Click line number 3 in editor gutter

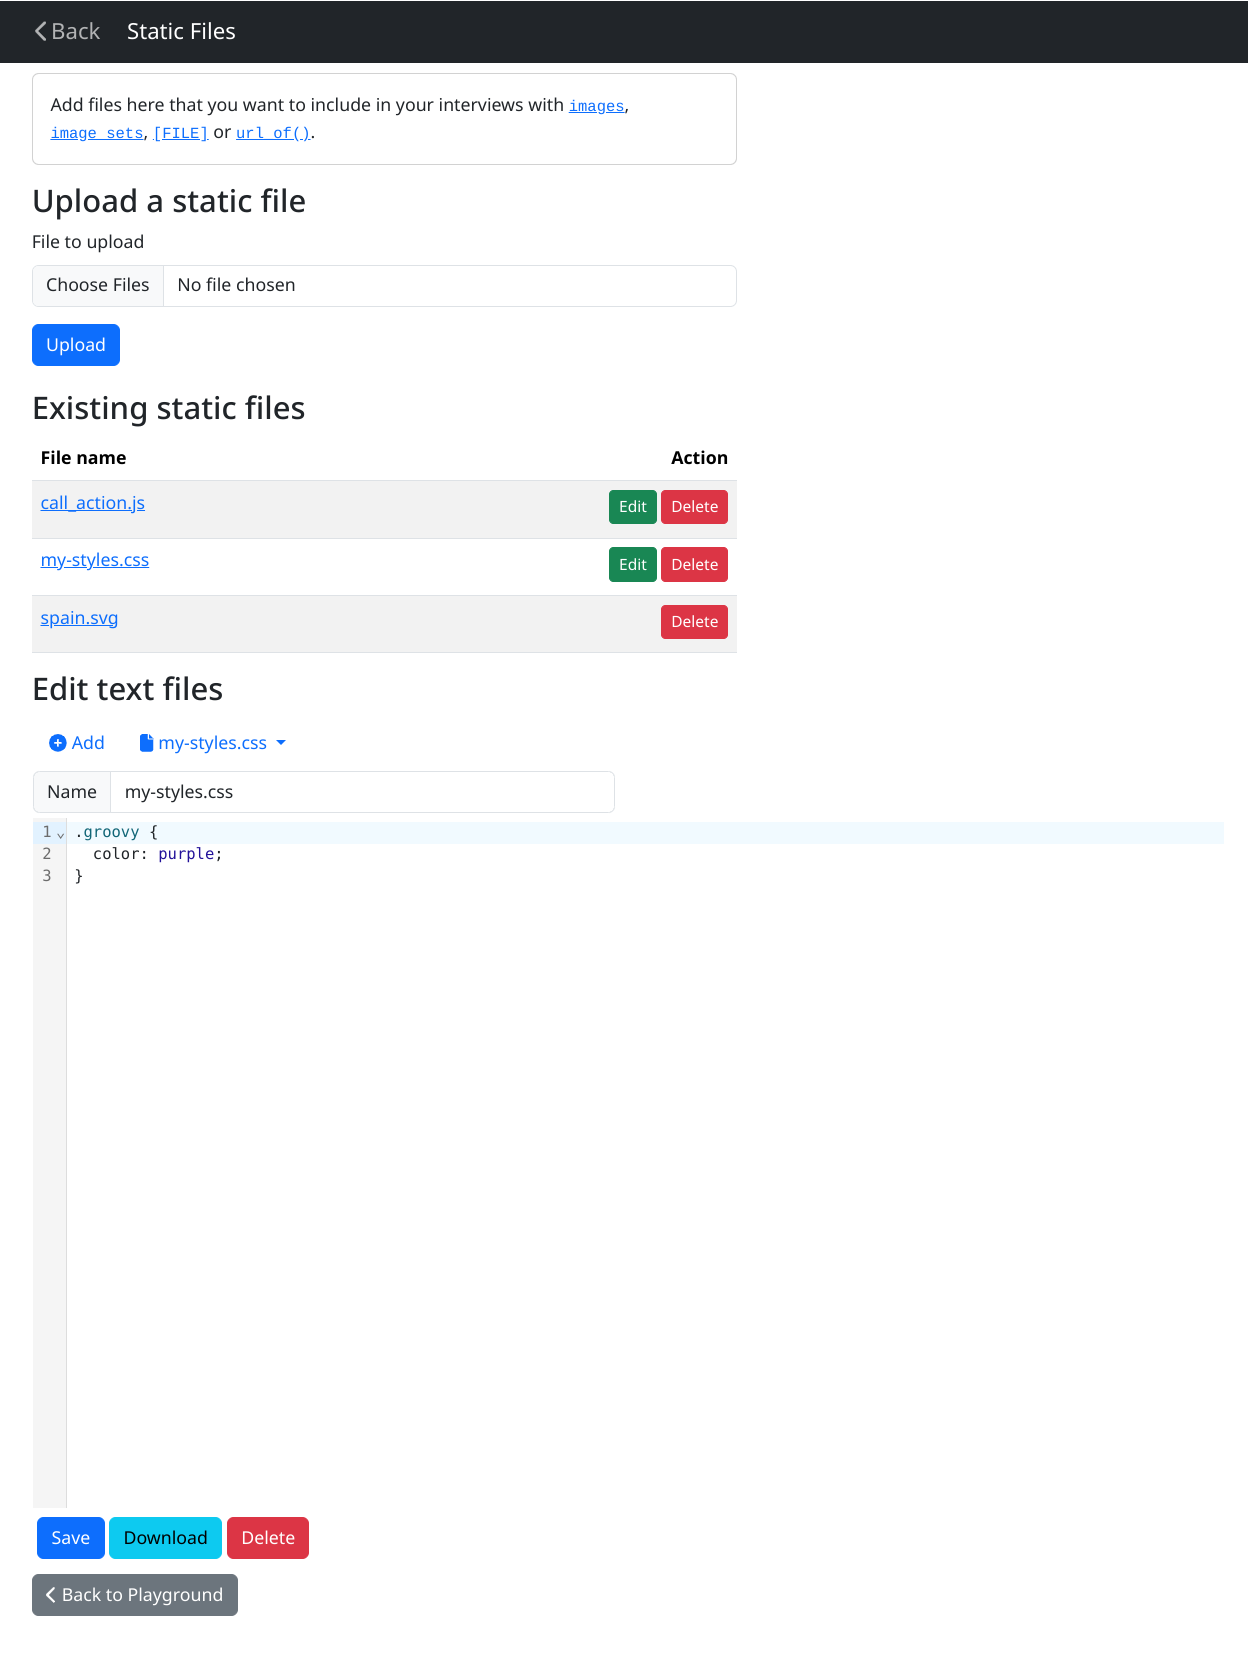pyautogui.click(x=47, y=876)
